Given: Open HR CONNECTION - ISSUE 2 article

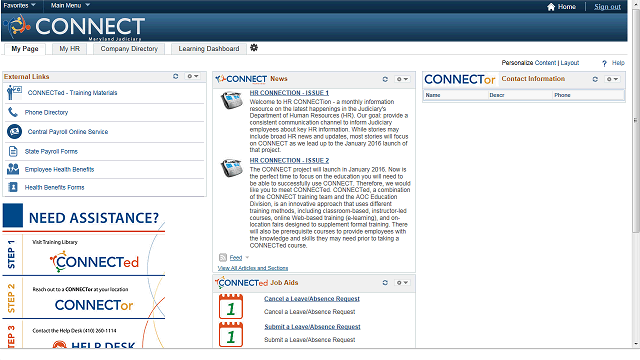Looking at the screenshot, I should [x=289, y=161].
